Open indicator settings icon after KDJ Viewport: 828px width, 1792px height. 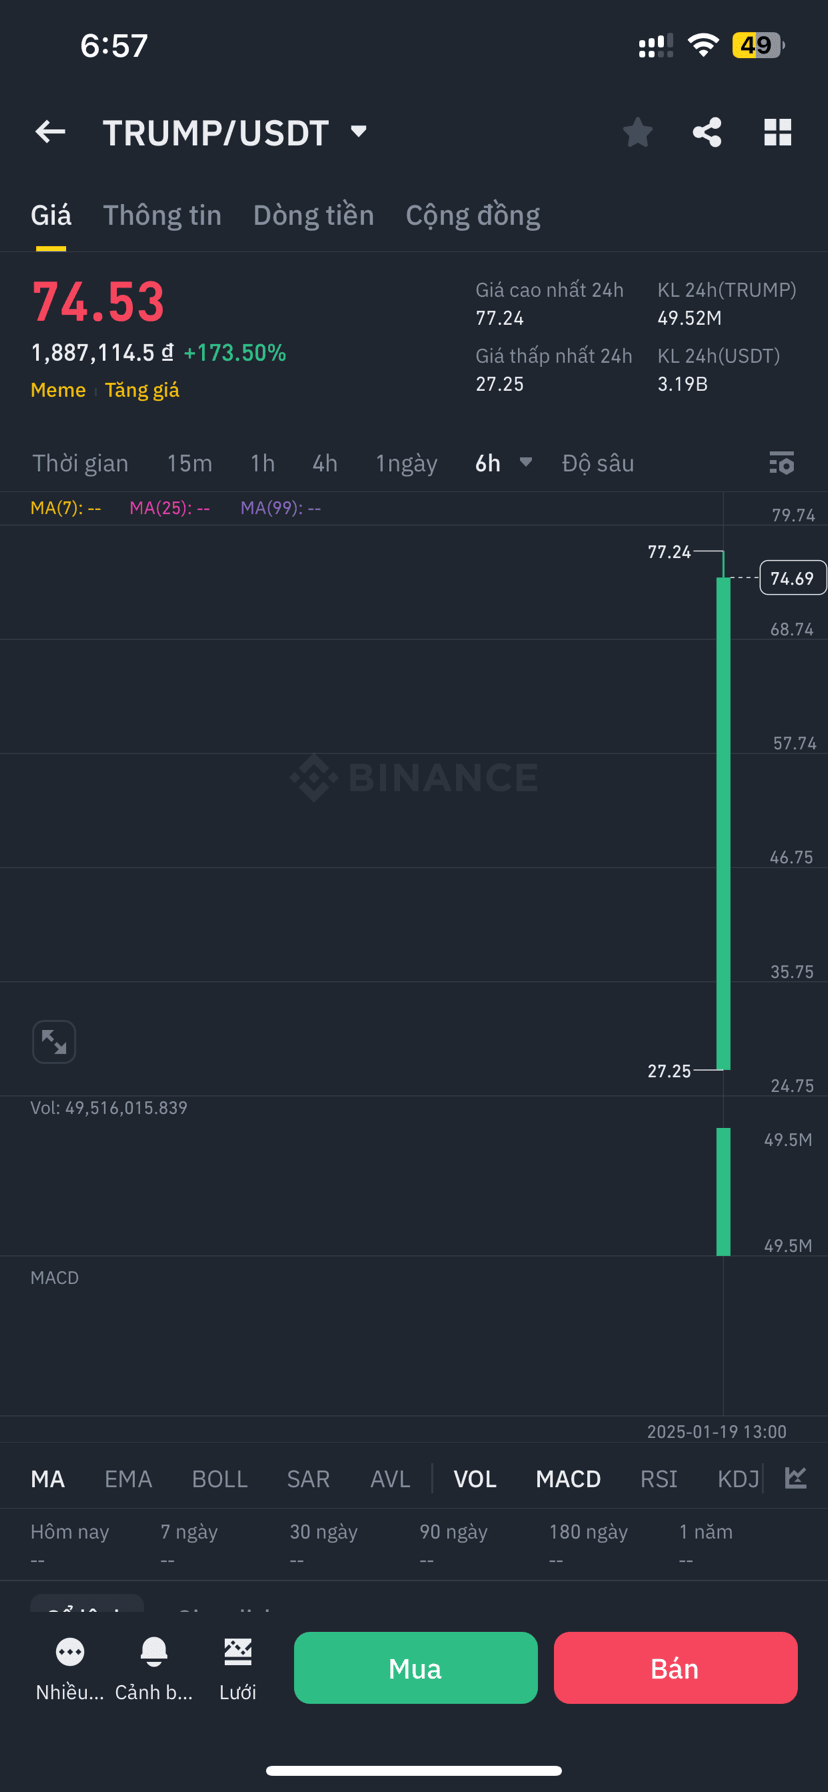(796, 1478)
